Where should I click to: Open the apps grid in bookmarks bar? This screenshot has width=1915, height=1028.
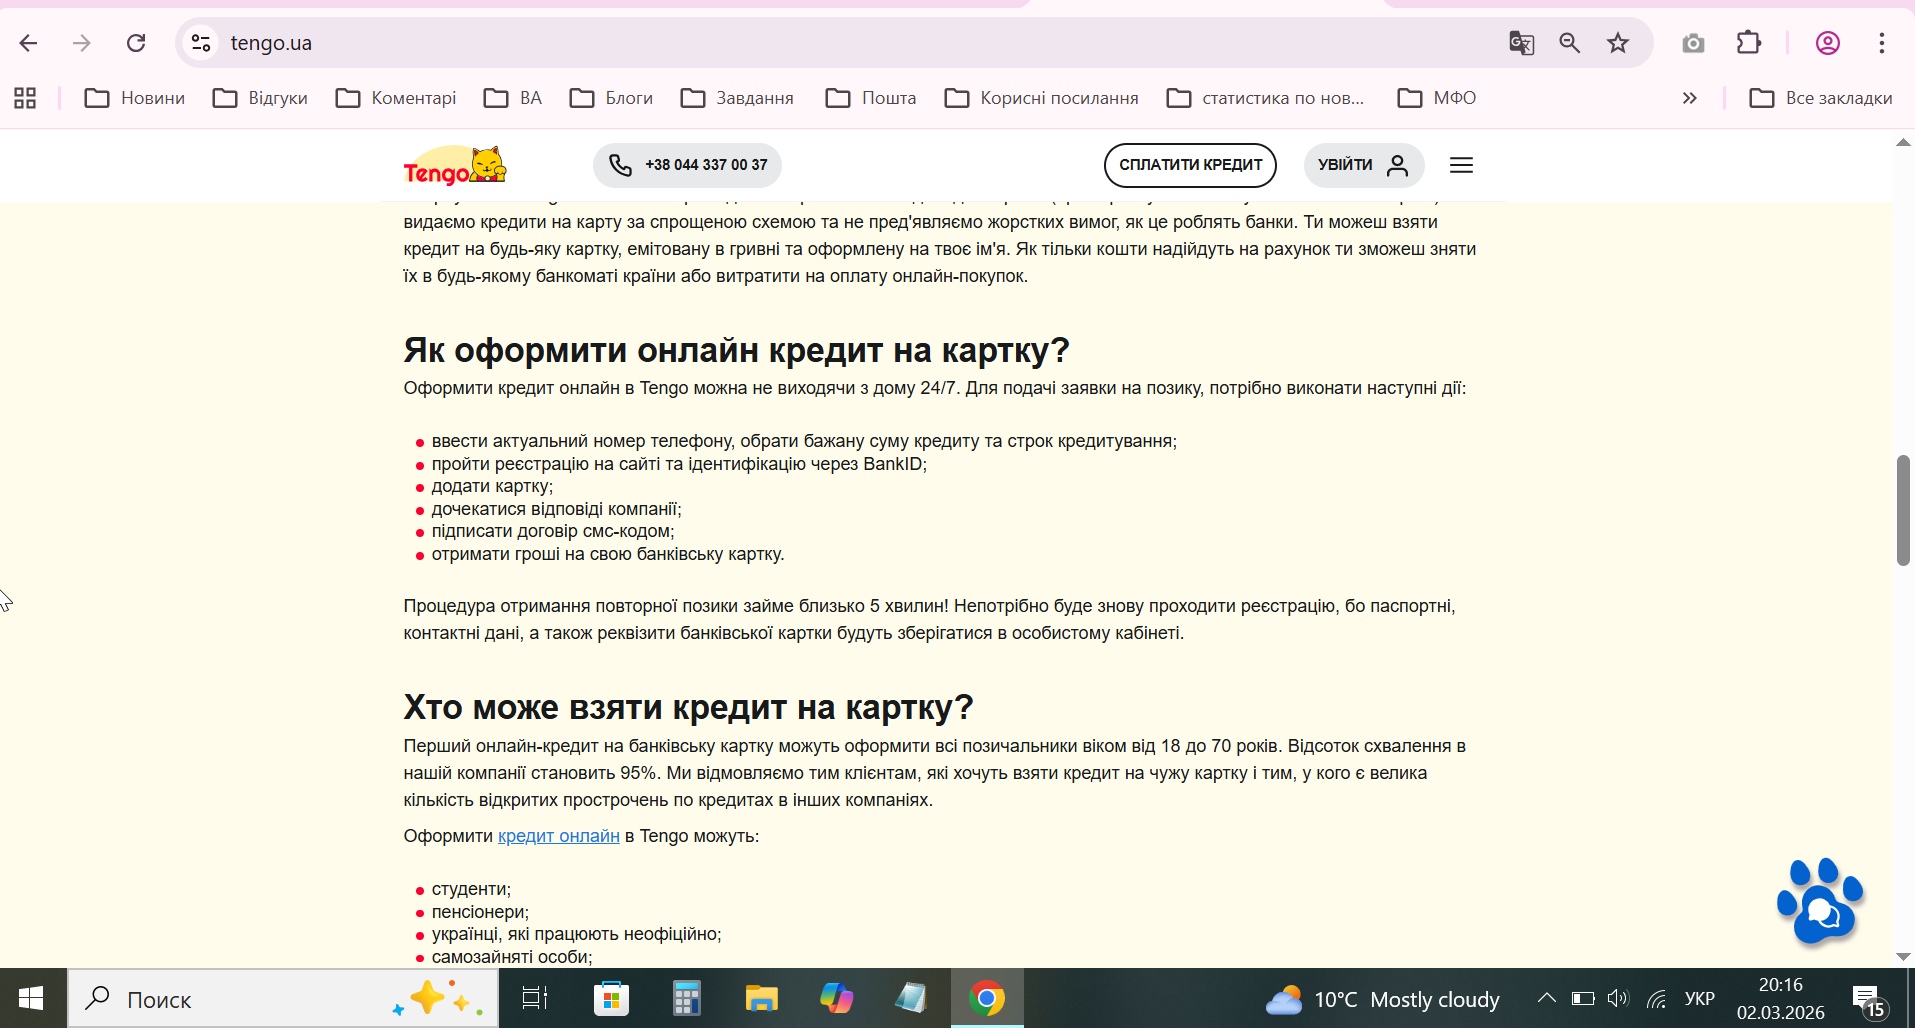(x=25, y=98)
